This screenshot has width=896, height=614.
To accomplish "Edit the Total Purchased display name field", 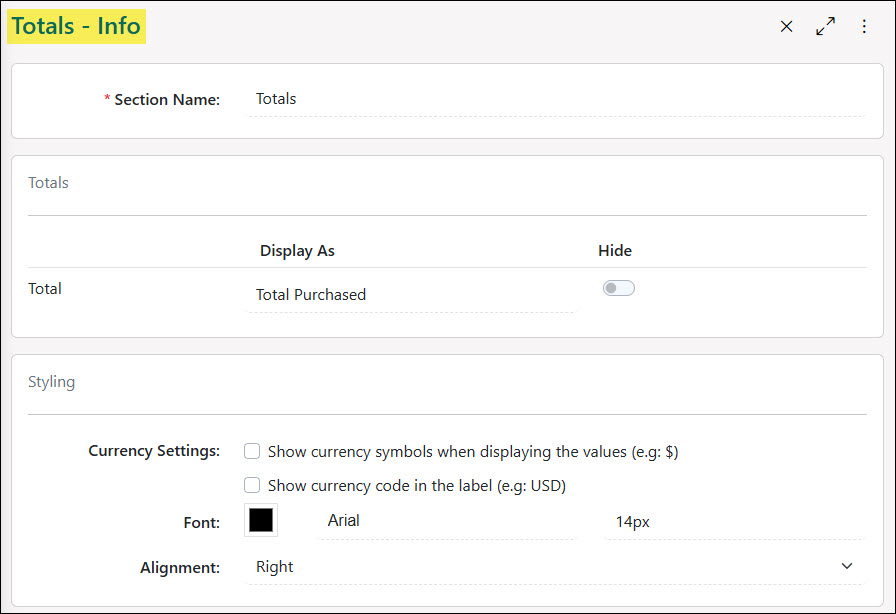I will click(411, 295).
